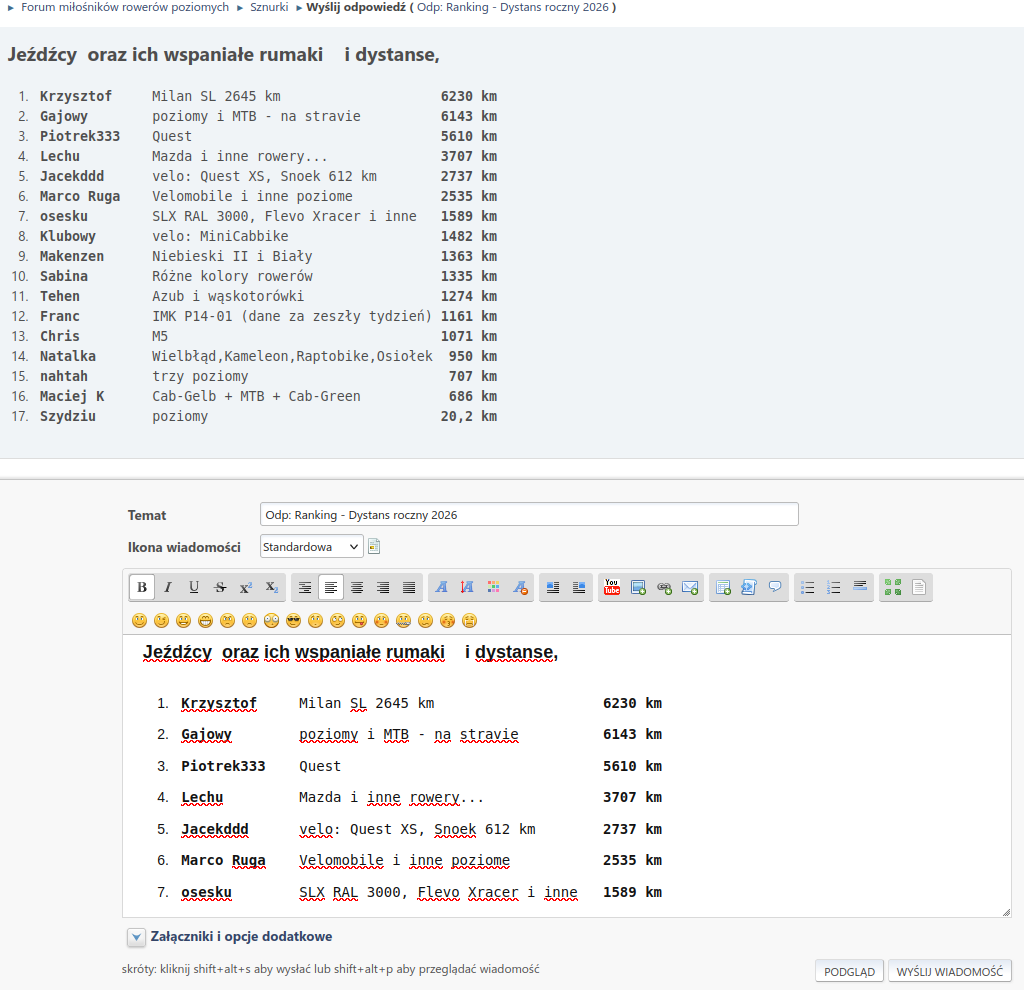Insert the lips-sealed emoticon
The height and width of the screenshot is (990, 1024).
tap(404, 620)
